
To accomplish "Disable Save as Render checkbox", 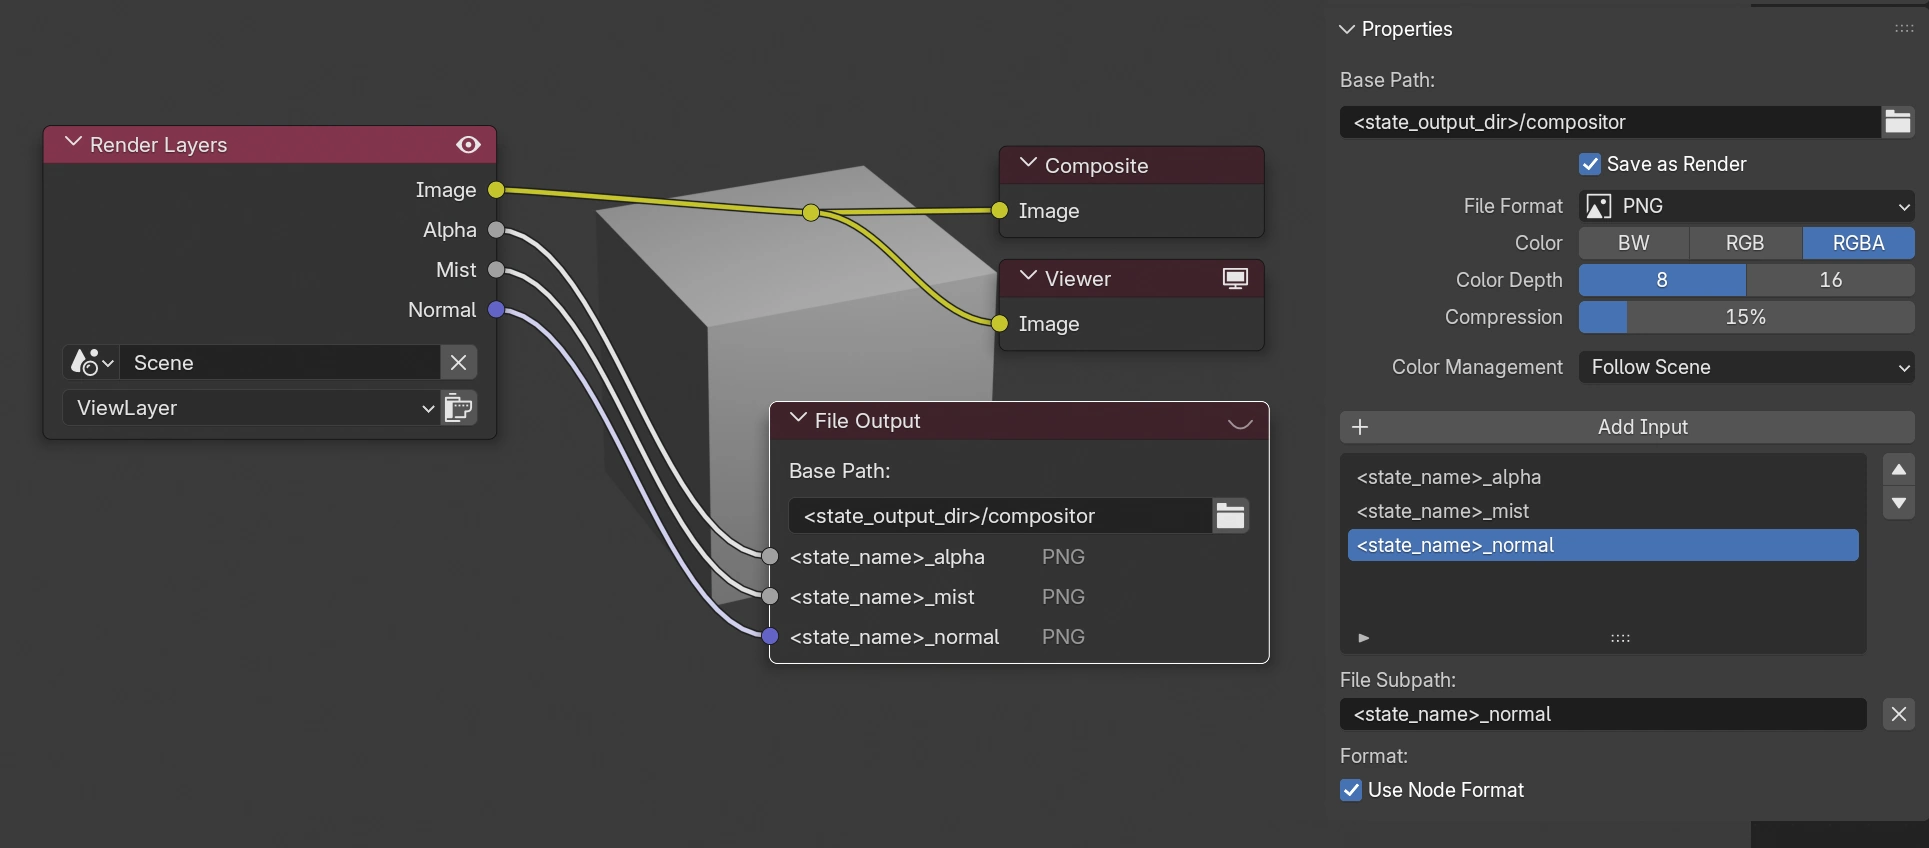I will click(1590, 164).
